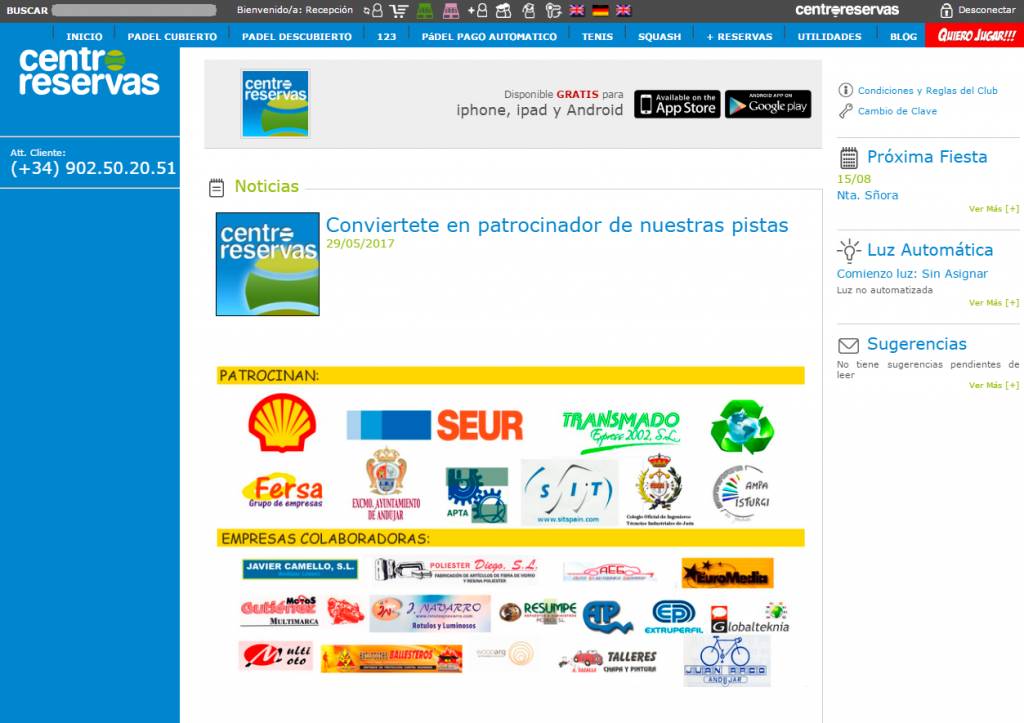Click the envelope icon beside Sugerencias
This screenshot has width=1024, height=723.
click(848, 345)
